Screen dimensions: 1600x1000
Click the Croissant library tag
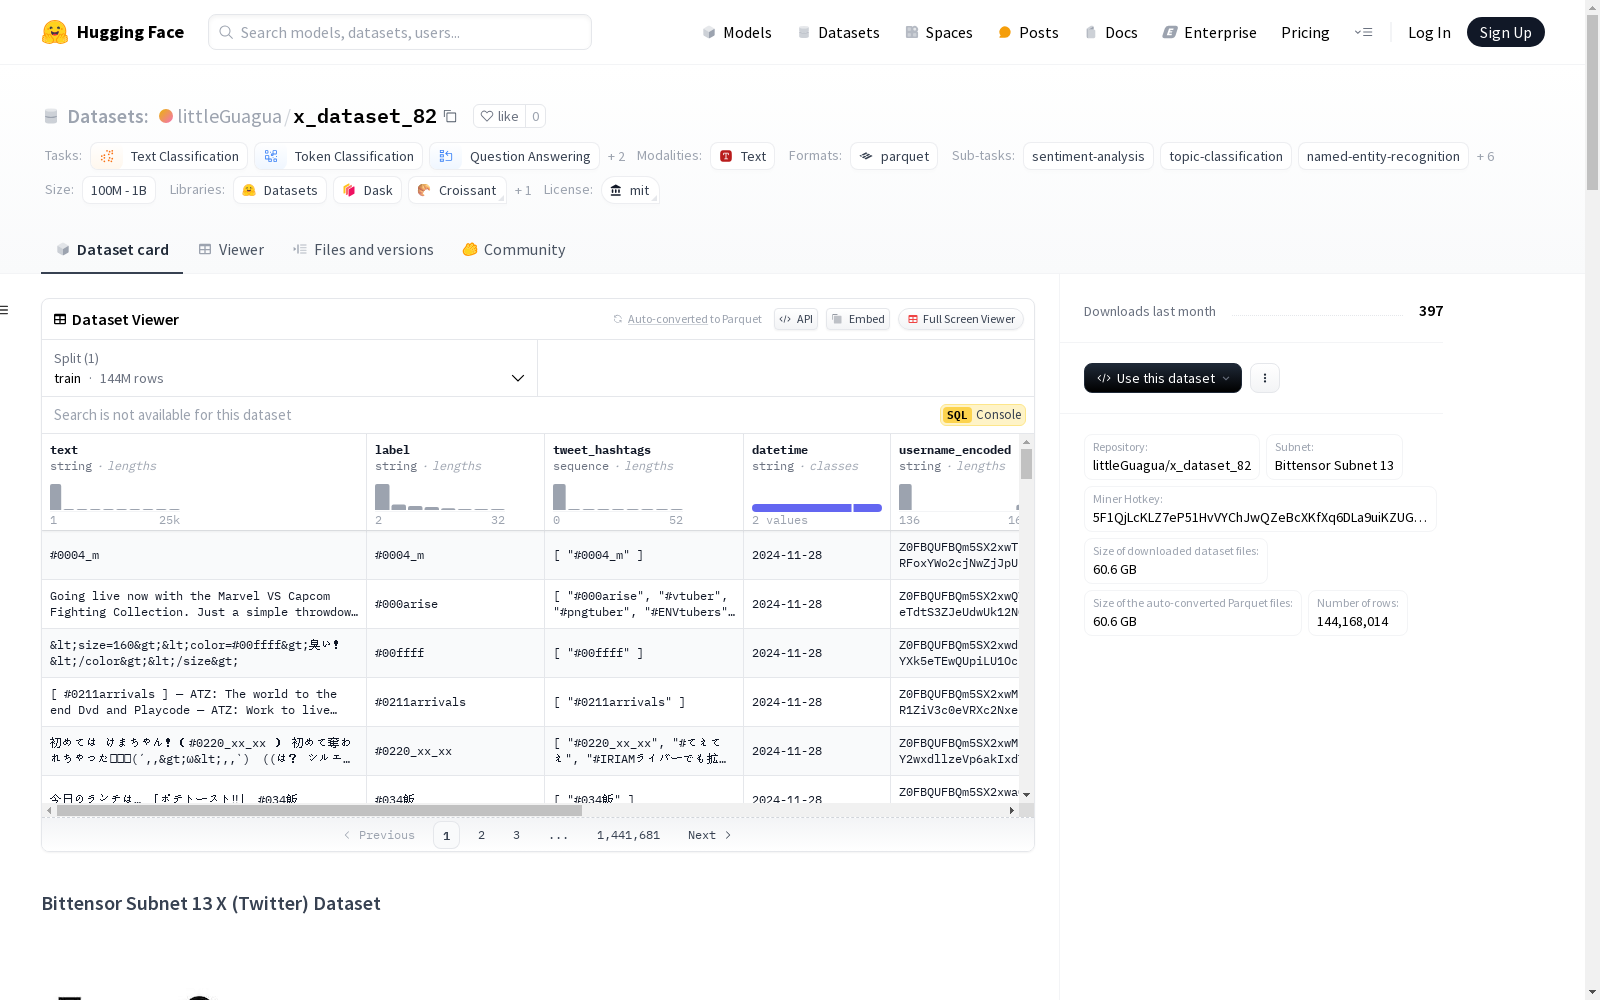tap(457, 191)
